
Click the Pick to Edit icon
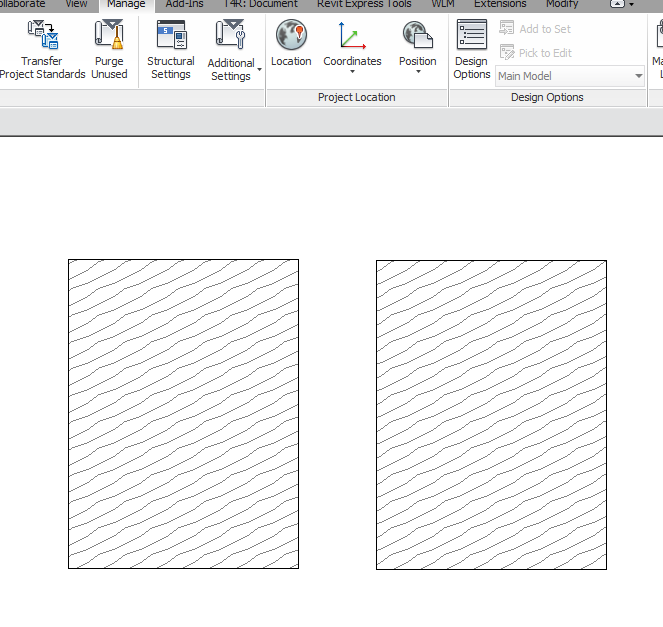click(x=507, y=52)
